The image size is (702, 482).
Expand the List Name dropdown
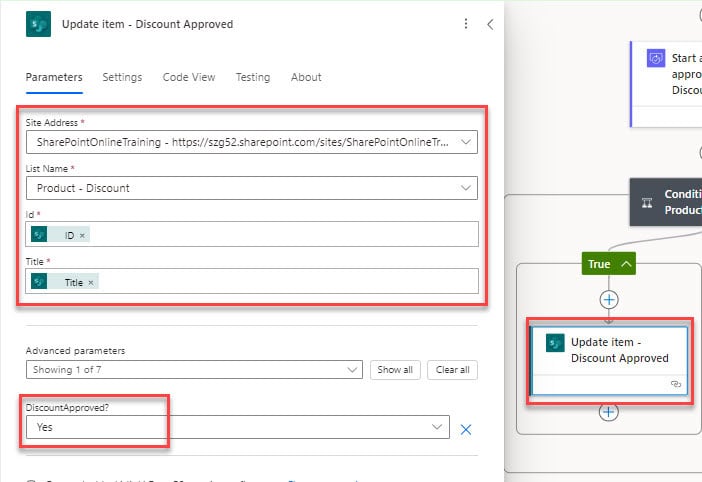[x=466, y=188]
